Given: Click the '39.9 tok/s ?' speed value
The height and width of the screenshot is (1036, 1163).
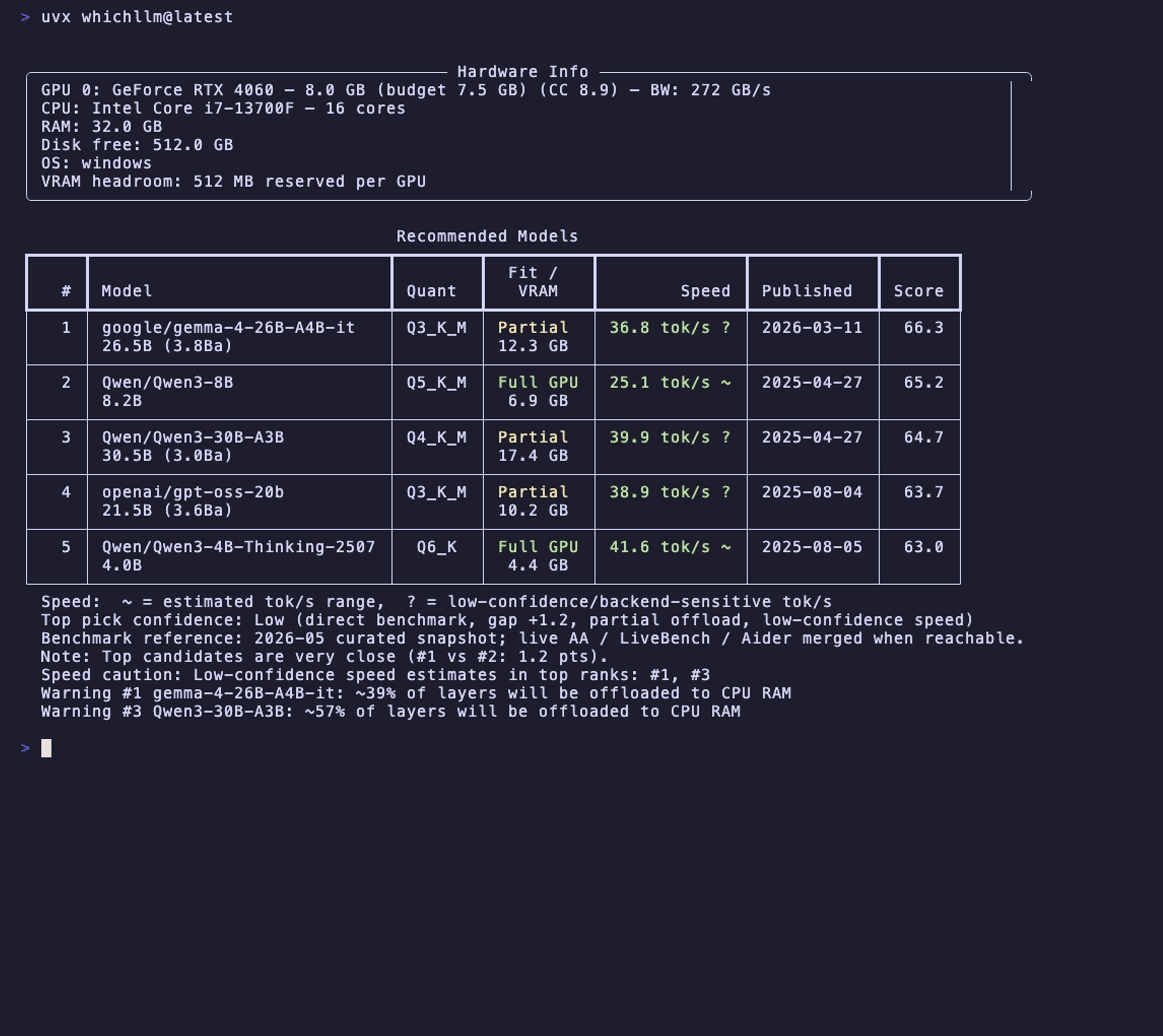Looking at the screenshot, I should tap(670, 438).
